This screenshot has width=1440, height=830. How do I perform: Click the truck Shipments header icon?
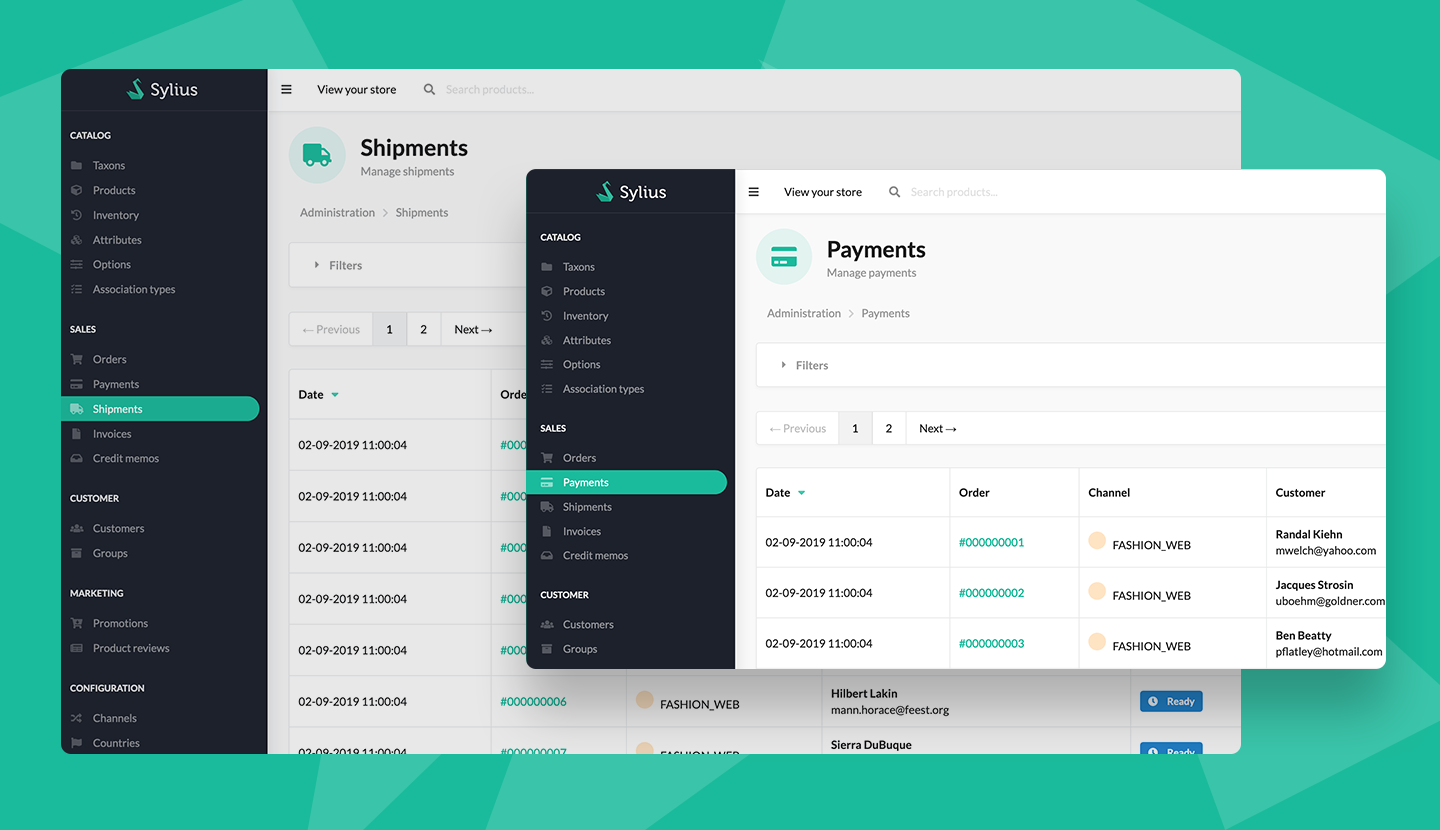tap(317, 155)
